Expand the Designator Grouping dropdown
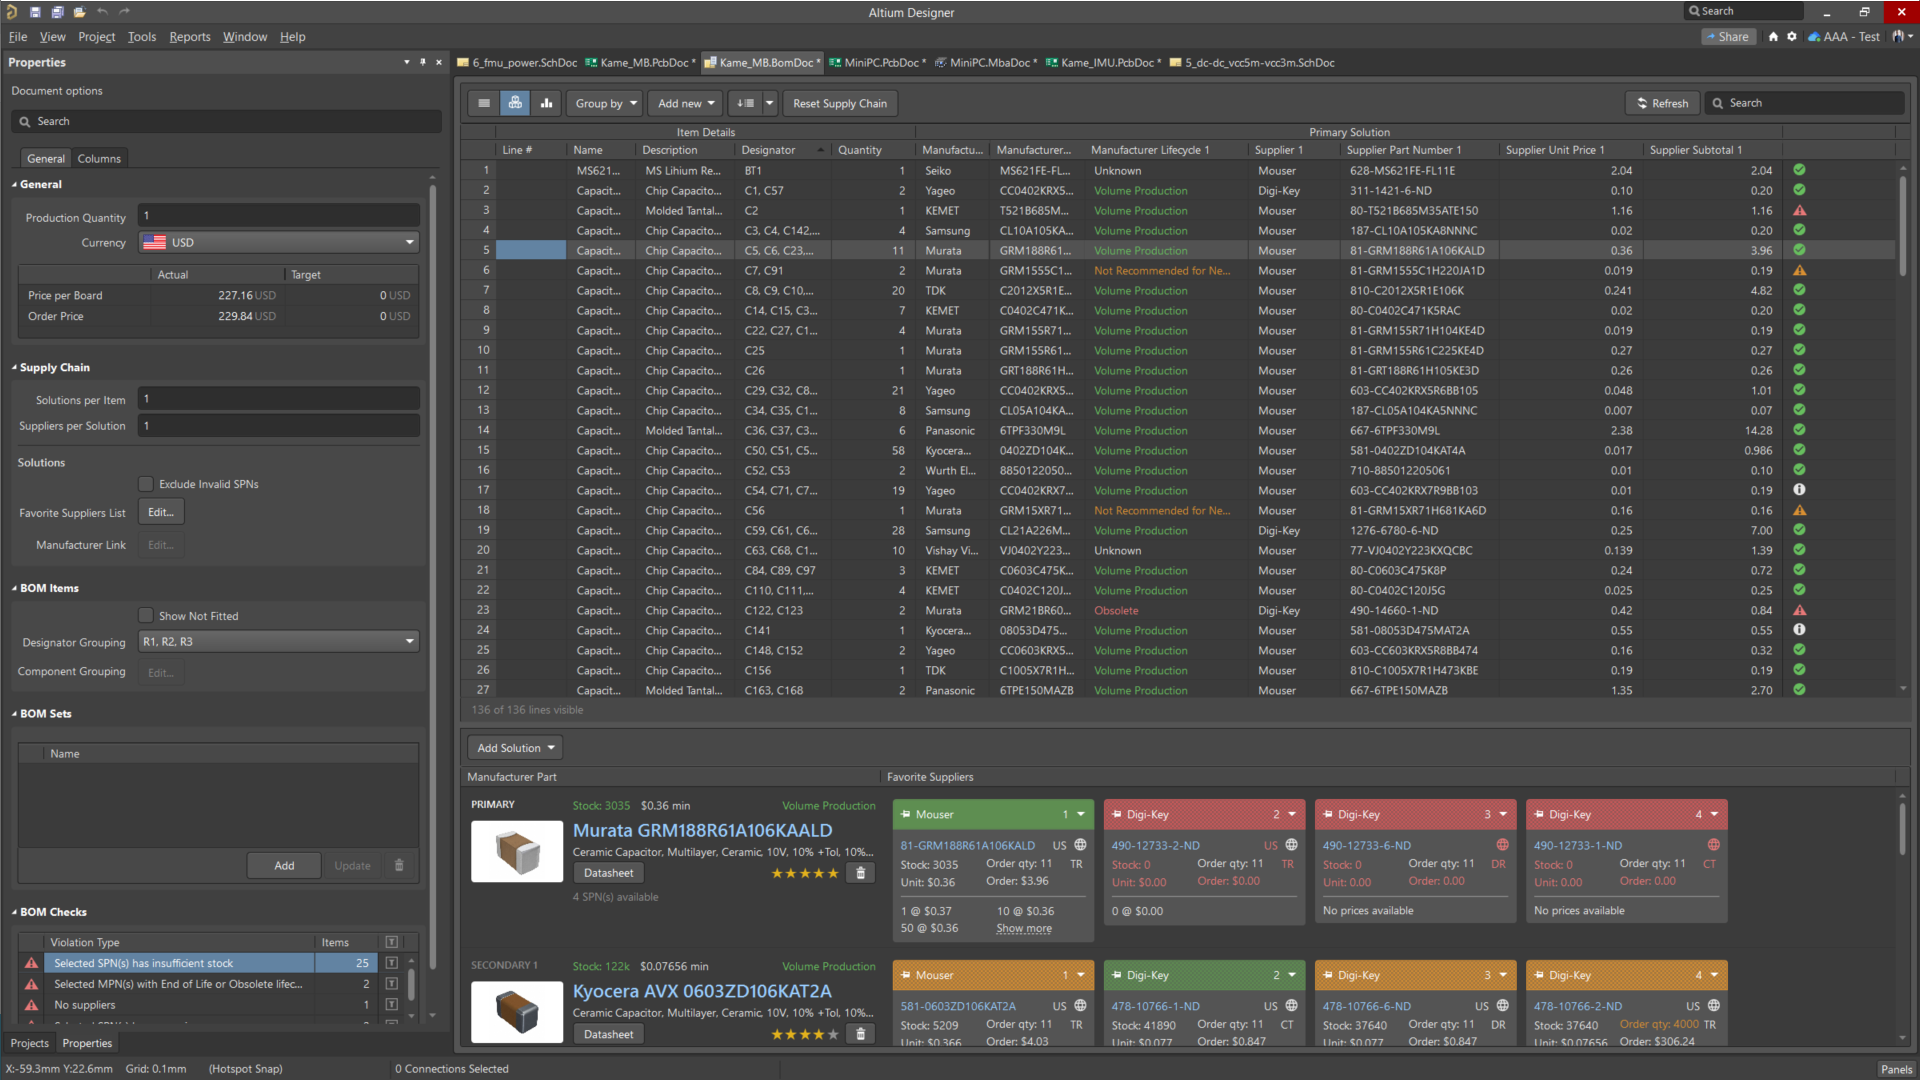The height and width of the screenshot is (1080, 1920). click(409, 641)
